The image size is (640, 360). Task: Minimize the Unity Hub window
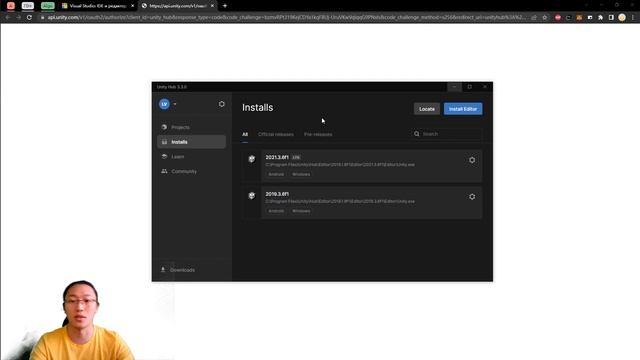[454, 87]
